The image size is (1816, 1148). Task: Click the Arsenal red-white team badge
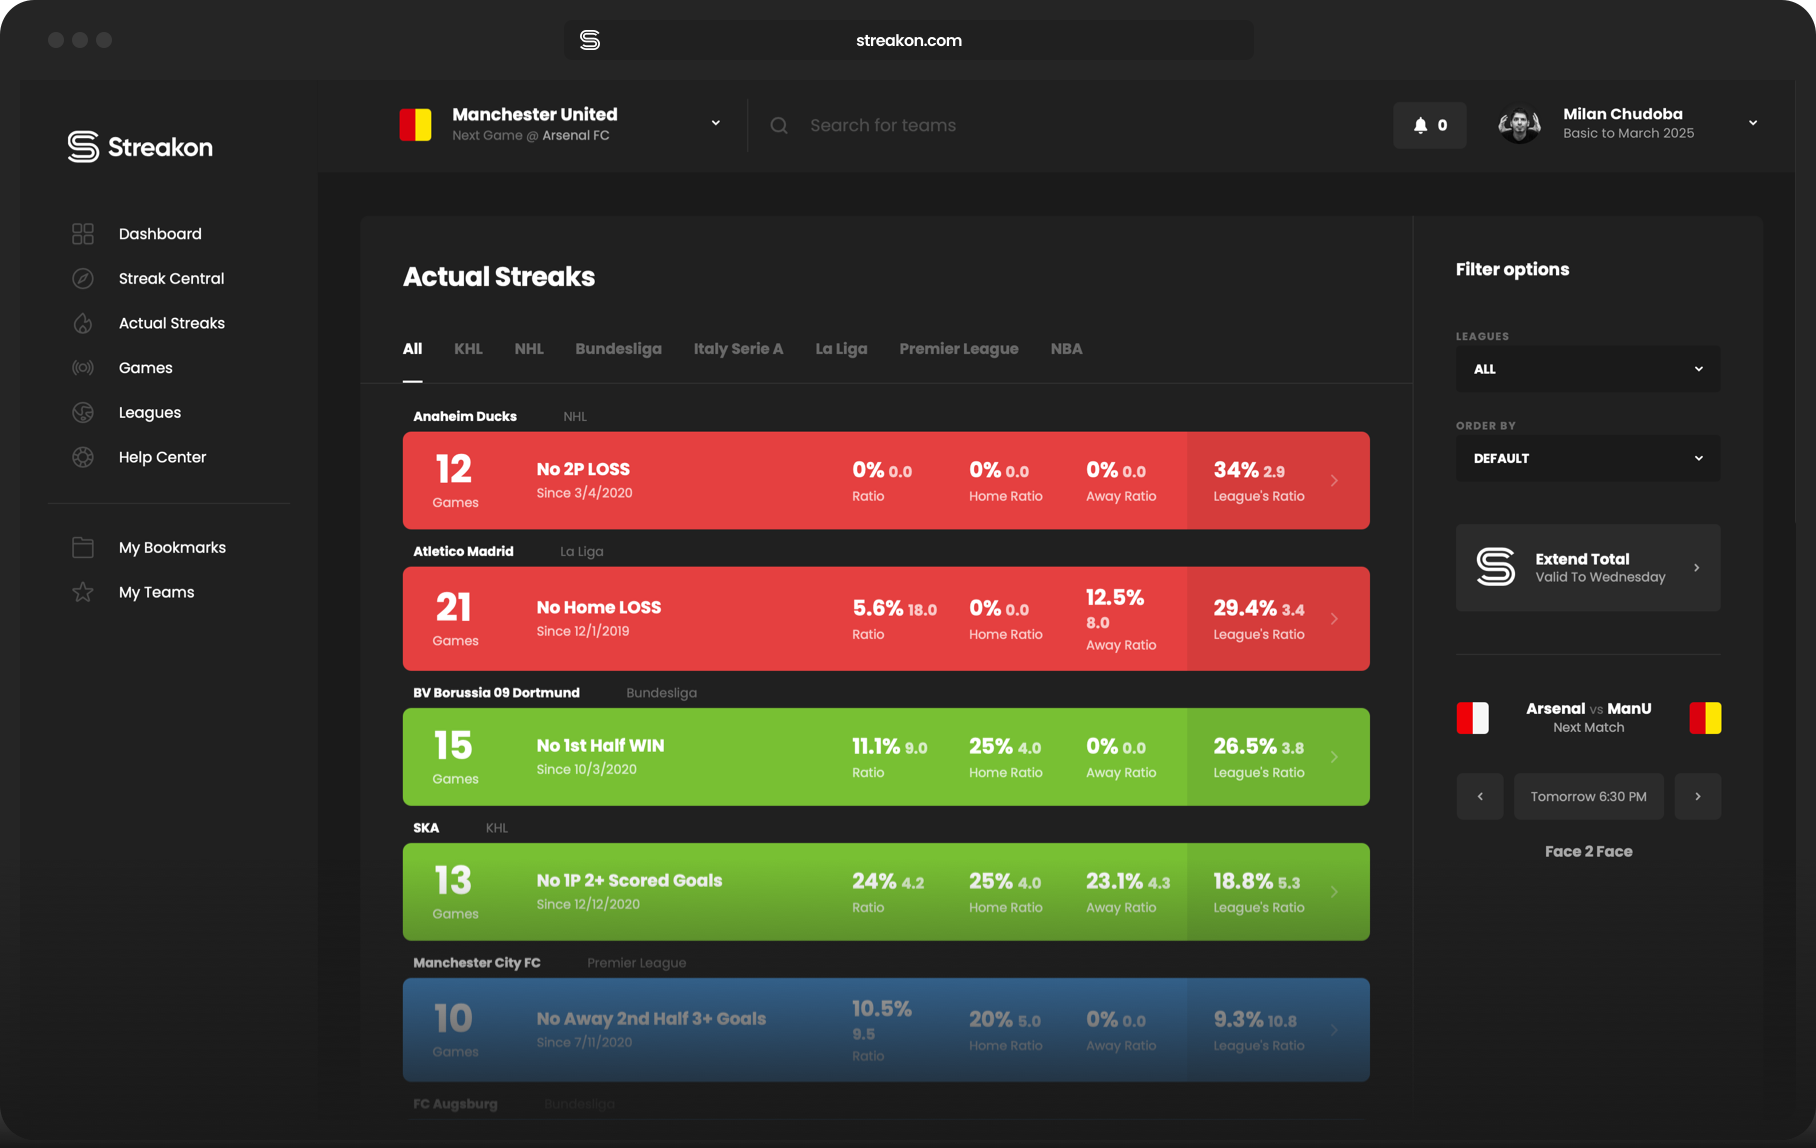coord(1473,718)
